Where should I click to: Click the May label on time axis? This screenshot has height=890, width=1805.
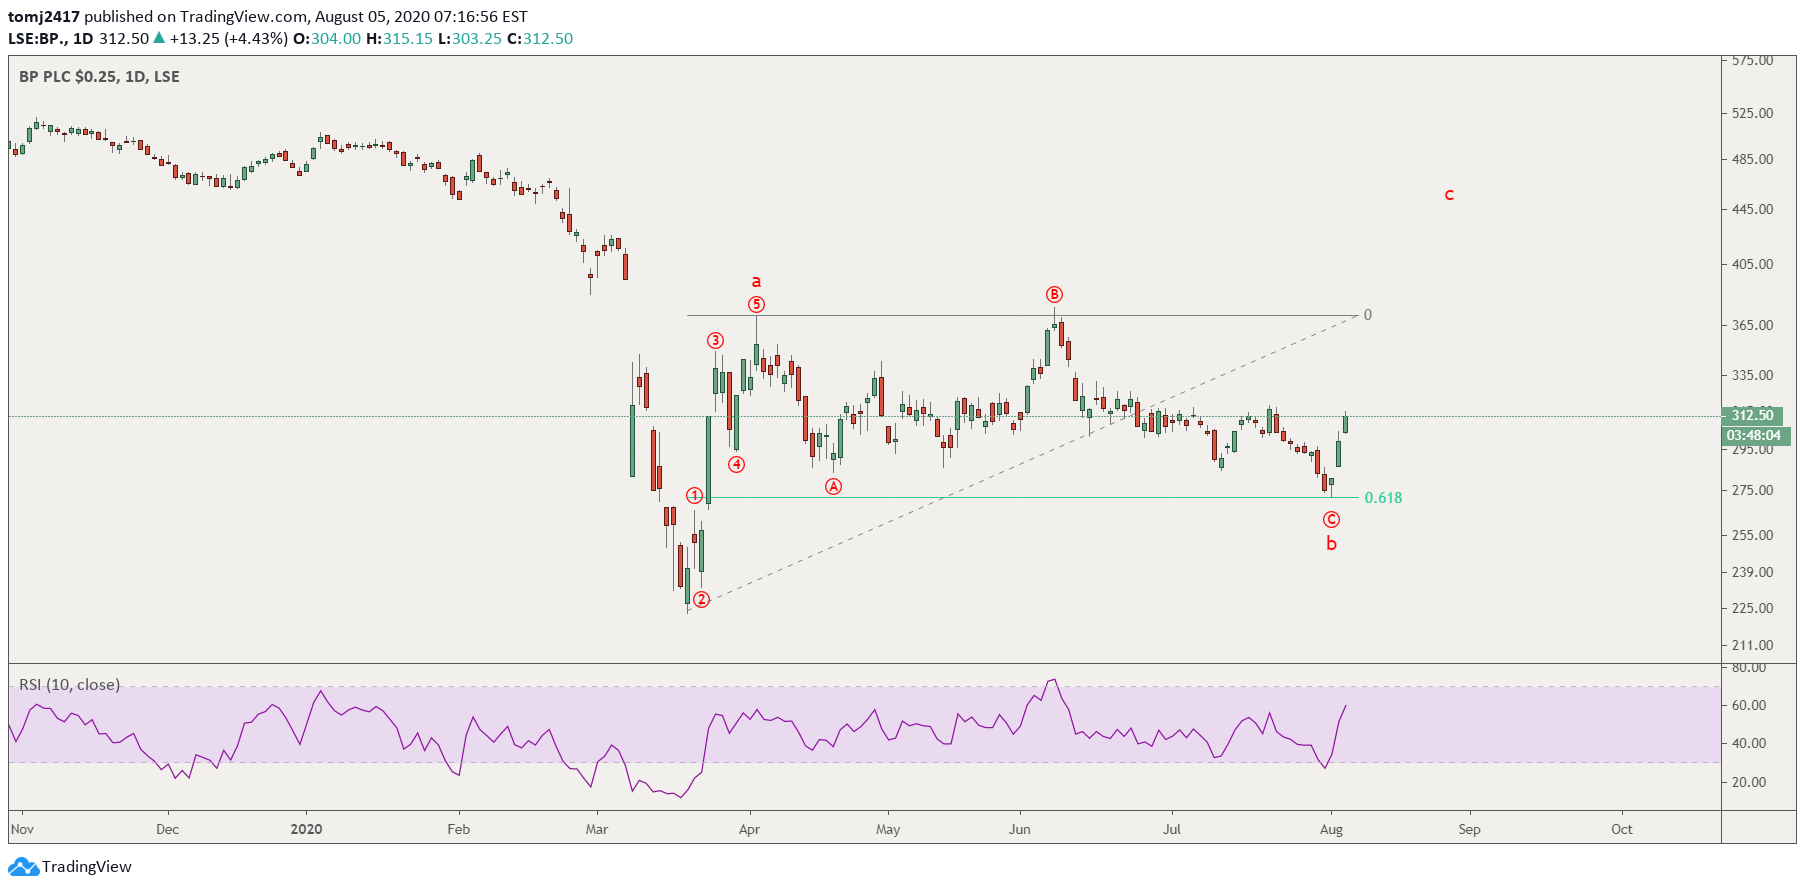(x=888, y=830)
